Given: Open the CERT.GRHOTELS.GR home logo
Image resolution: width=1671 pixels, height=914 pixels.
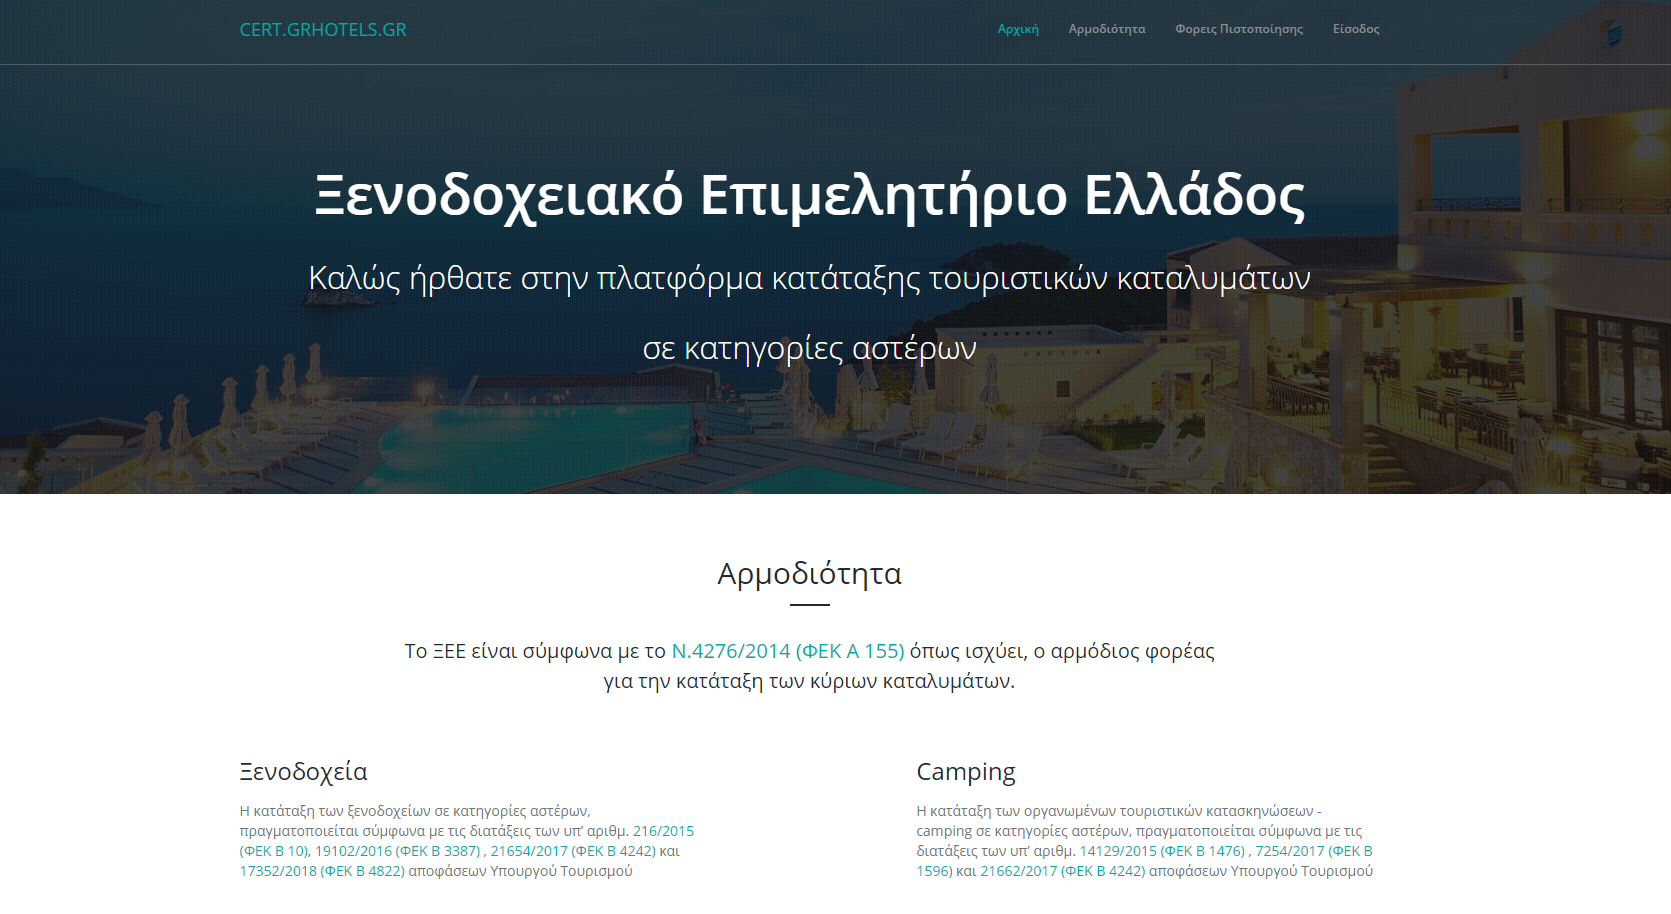Looking at the screenshot, I should pos(322,30).
